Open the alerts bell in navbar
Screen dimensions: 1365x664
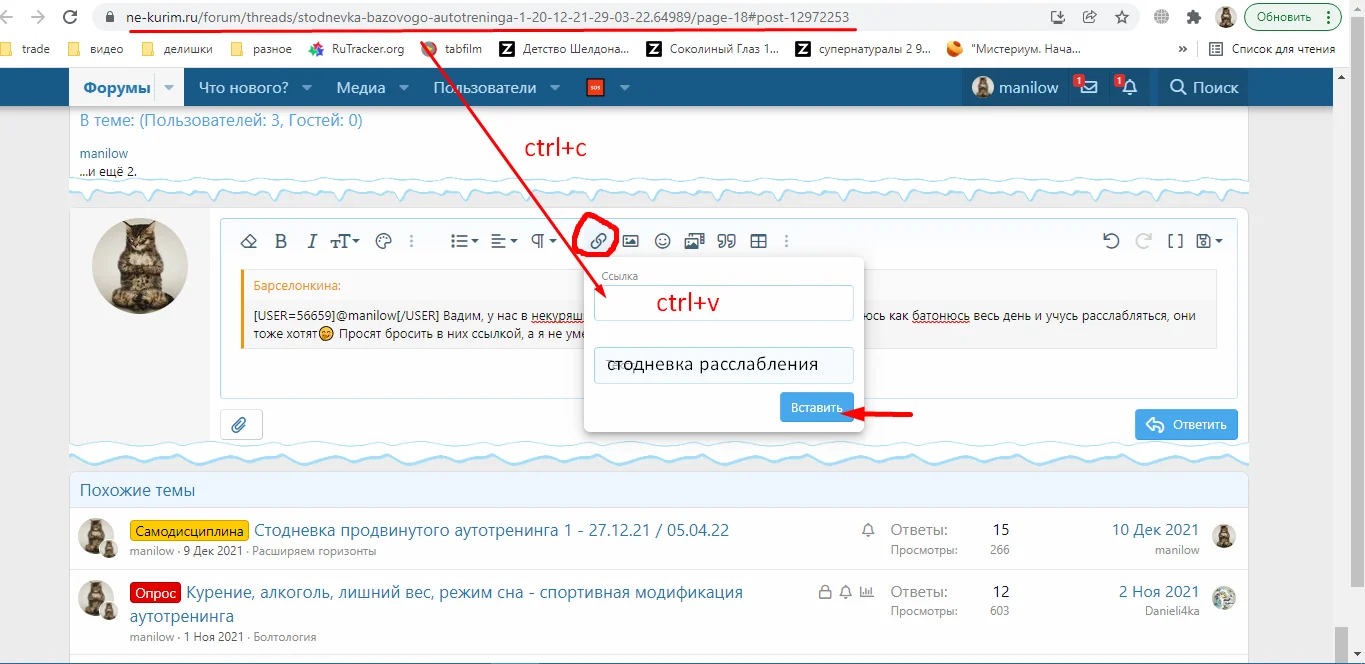tap(1128, 88)
